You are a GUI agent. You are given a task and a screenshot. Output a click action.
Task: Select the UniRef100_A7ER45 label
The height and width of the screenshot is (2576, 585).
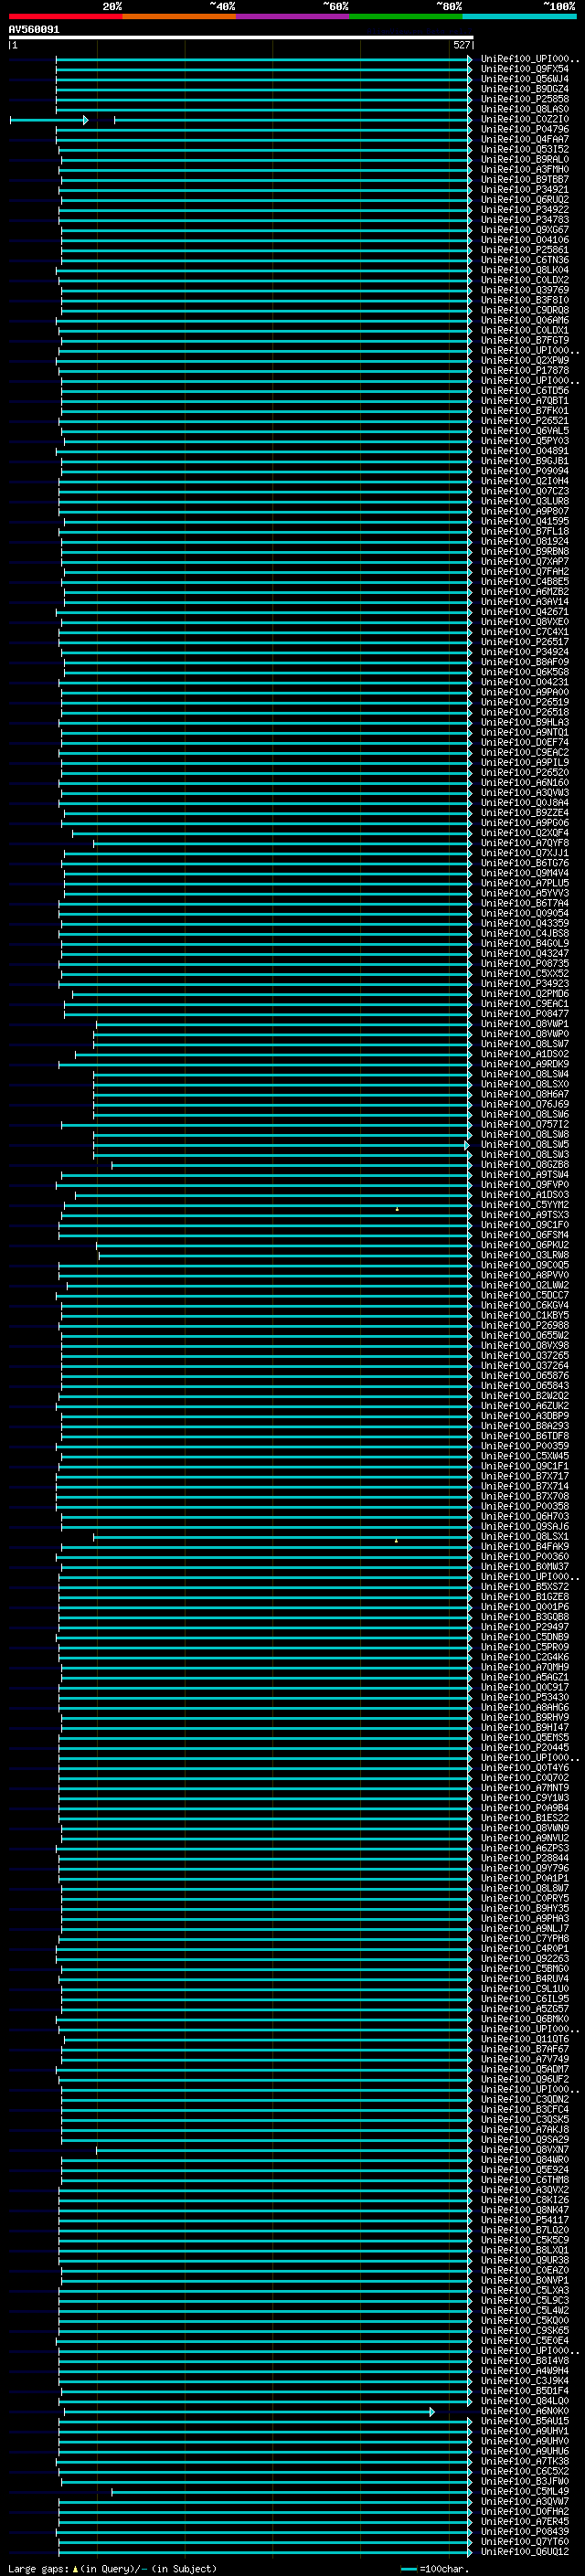[524, 2521]
